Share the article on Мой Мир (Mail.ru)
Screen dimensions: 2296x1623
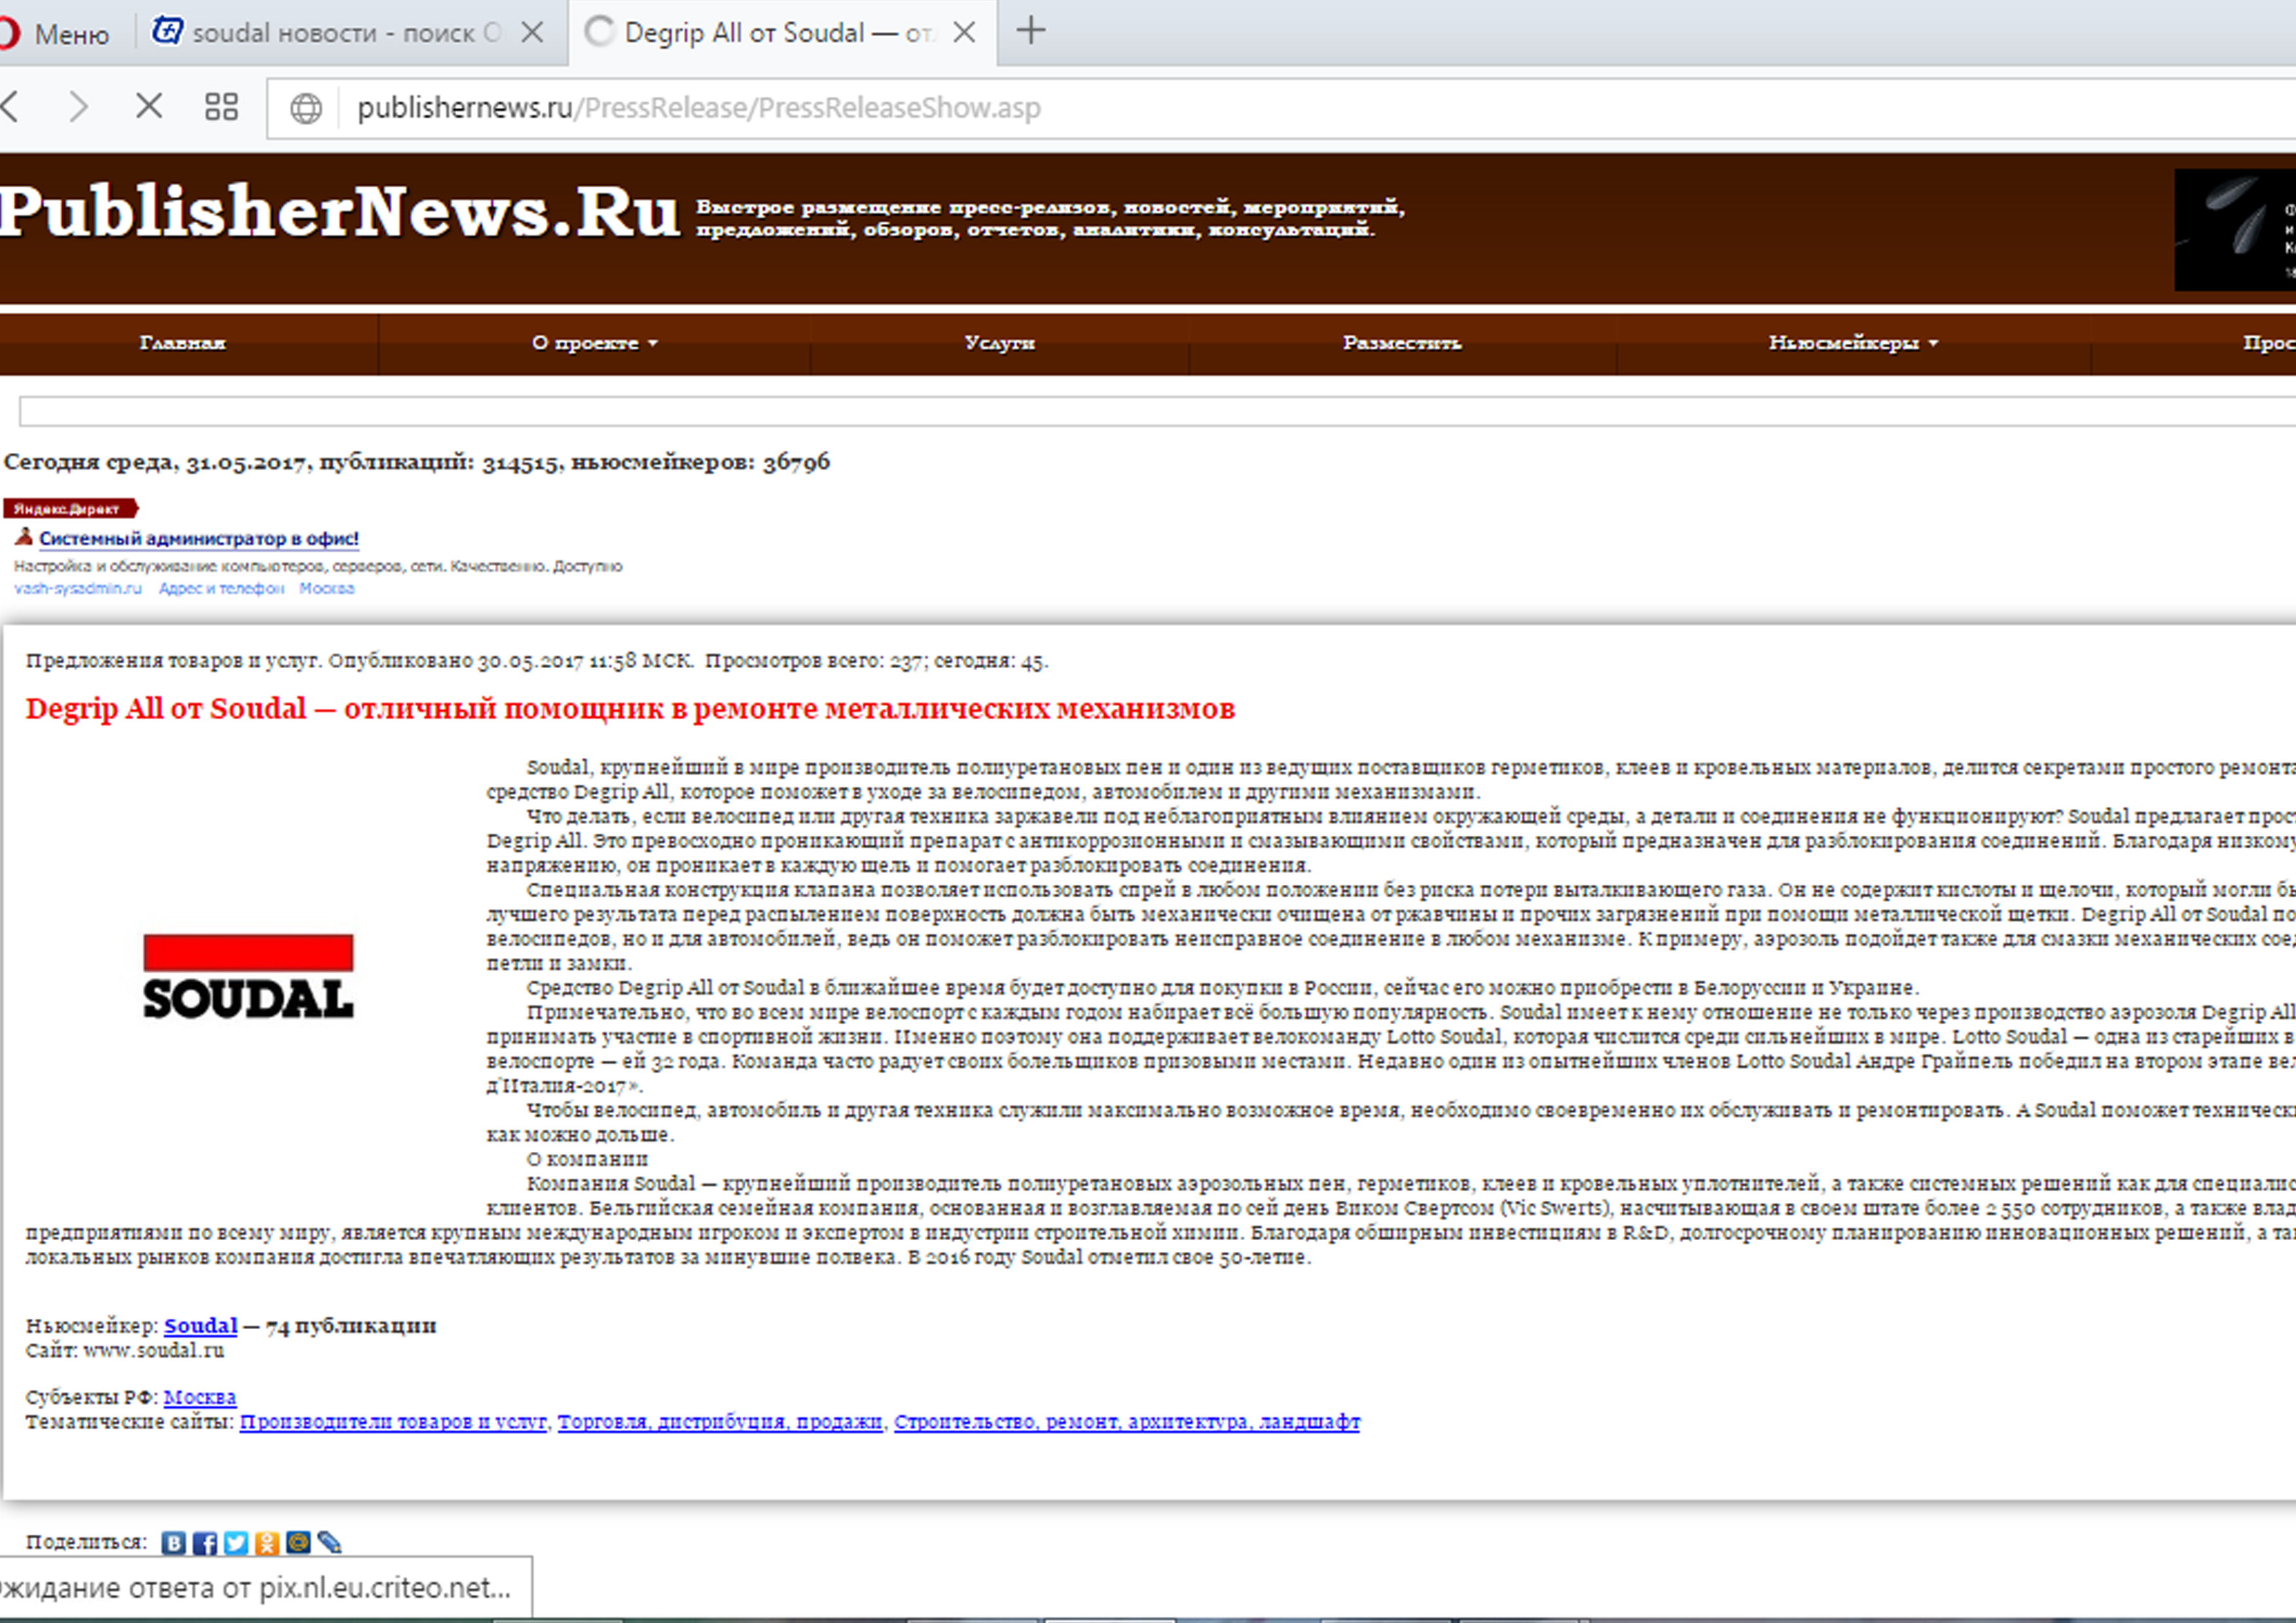(298, 1543)
